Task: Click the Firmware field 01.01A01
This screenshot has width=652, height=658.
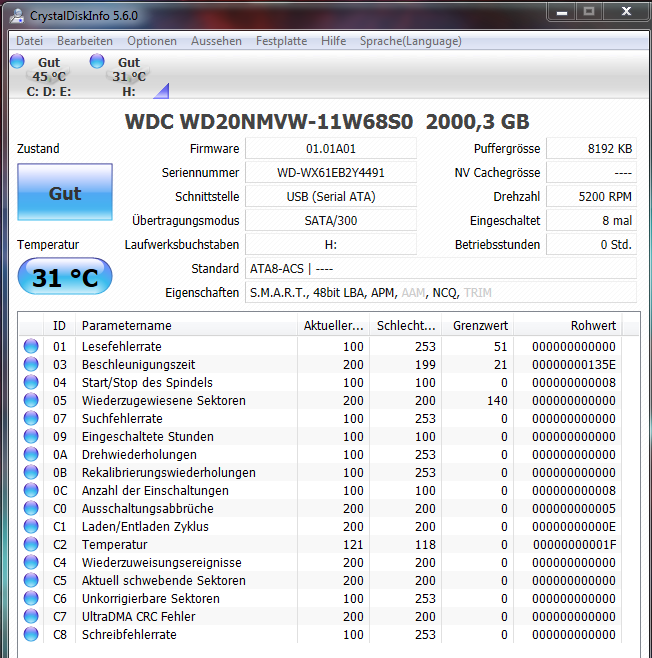Action: click(x=331, y=149)
